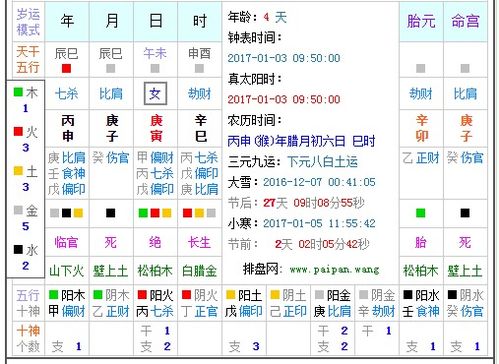Click the red 真太阳时 time value
The image size is (499, 364).
pyautogui.click(x=284, y=99)
